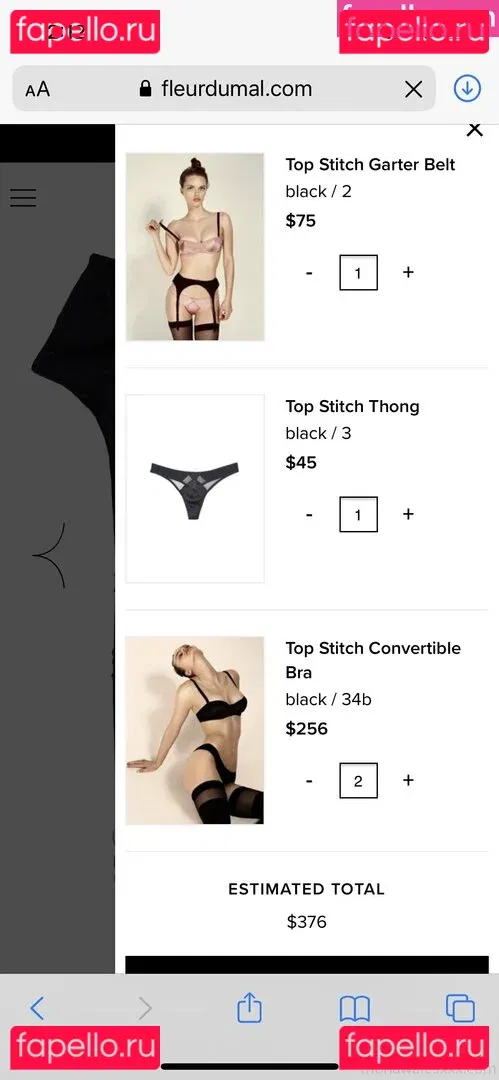Close the cart panel
Image resolution: width=499 pixels, height=1080 pixels.
point(475,129)
